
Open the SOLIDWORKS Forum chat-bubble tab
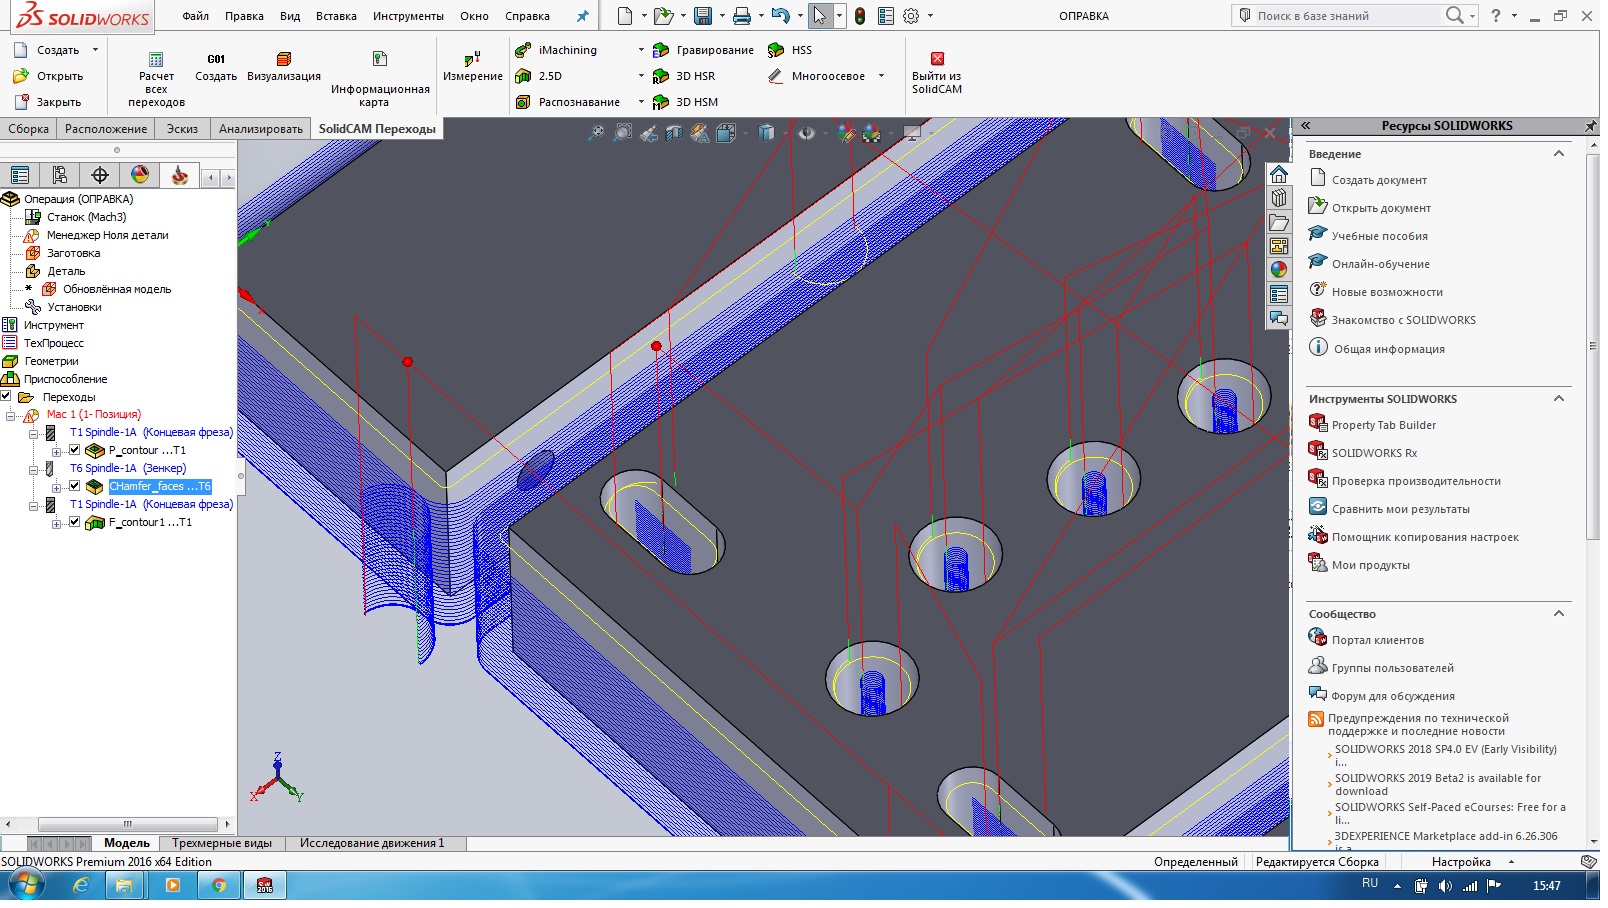point(1279,318)
